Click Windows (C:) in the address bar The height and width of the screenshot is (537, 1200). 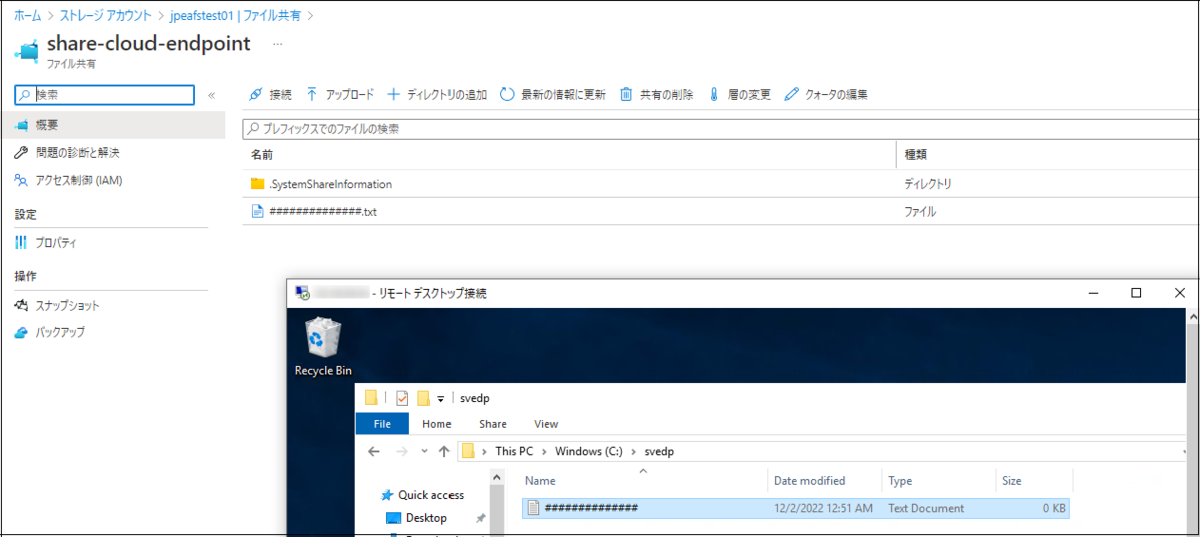pyautogui.click(x=589, y=452)
